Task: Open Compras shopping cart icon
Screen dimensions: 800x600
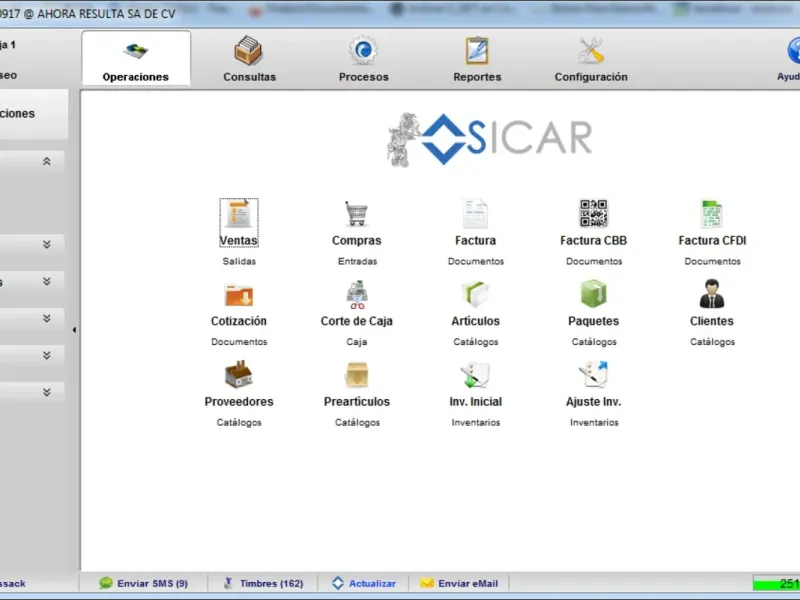Action: pos(356,213)
